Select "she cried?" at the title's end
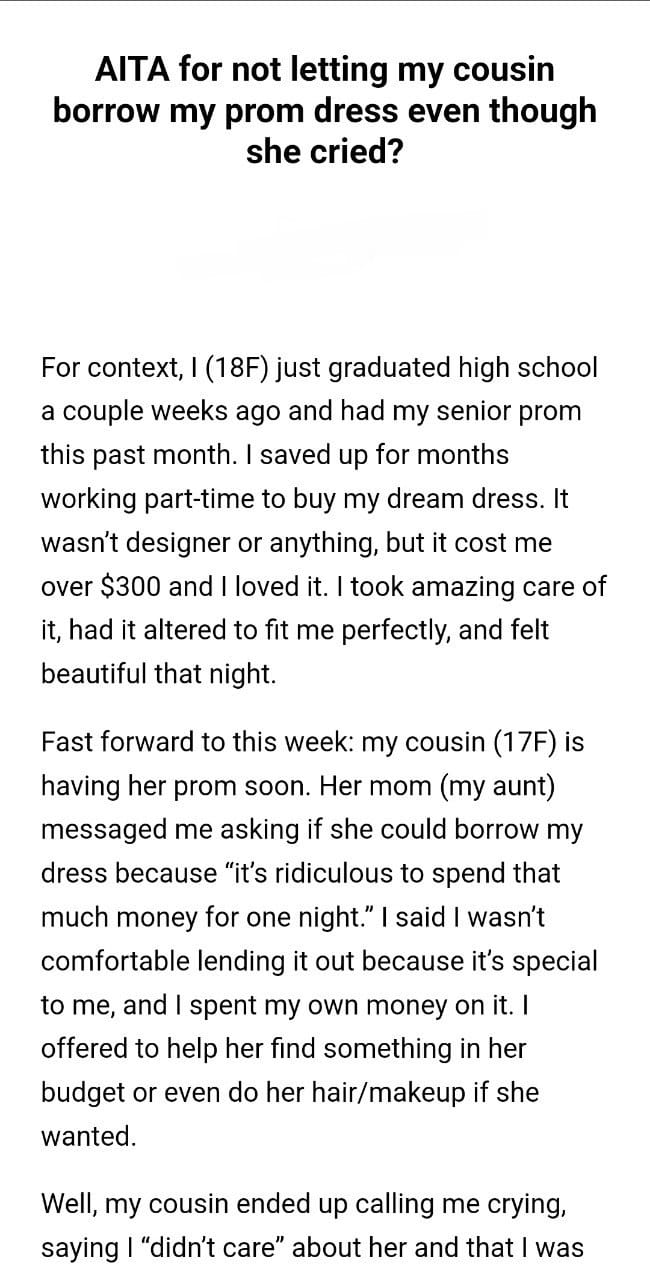 [325, 150]
